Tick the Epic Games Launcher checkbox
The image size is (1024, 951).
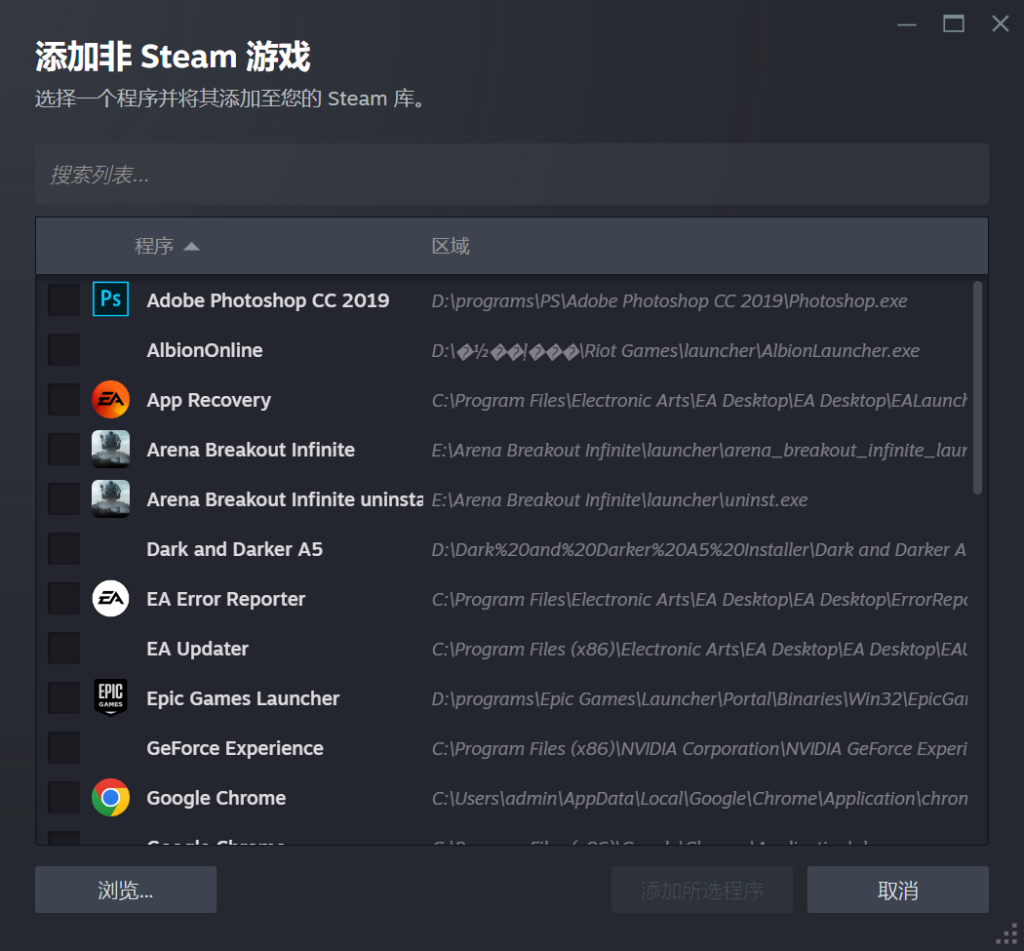64,698
